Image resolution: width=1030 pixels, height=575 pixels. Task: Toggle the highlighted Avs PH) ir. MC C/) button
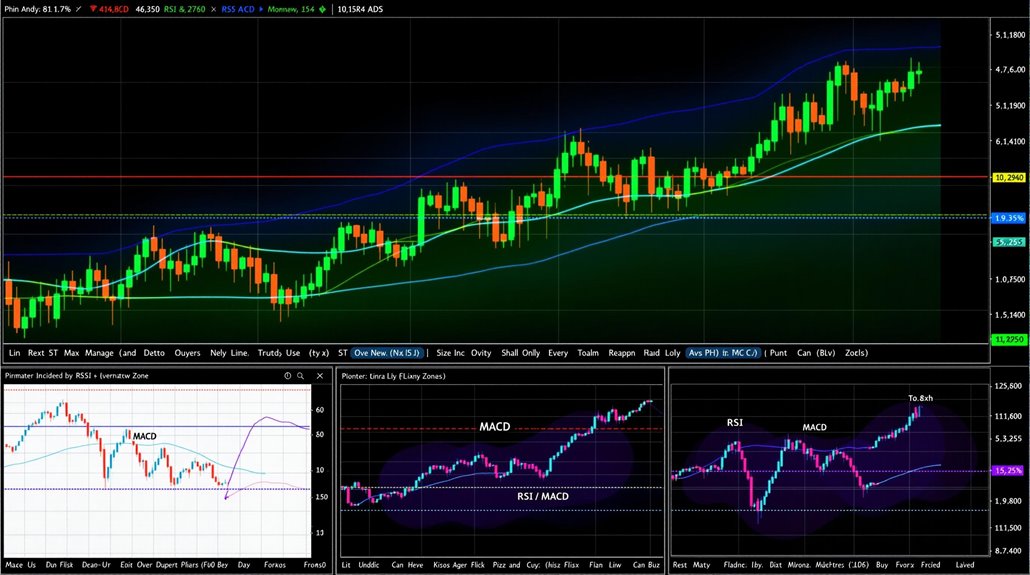(x=723, y=353)
